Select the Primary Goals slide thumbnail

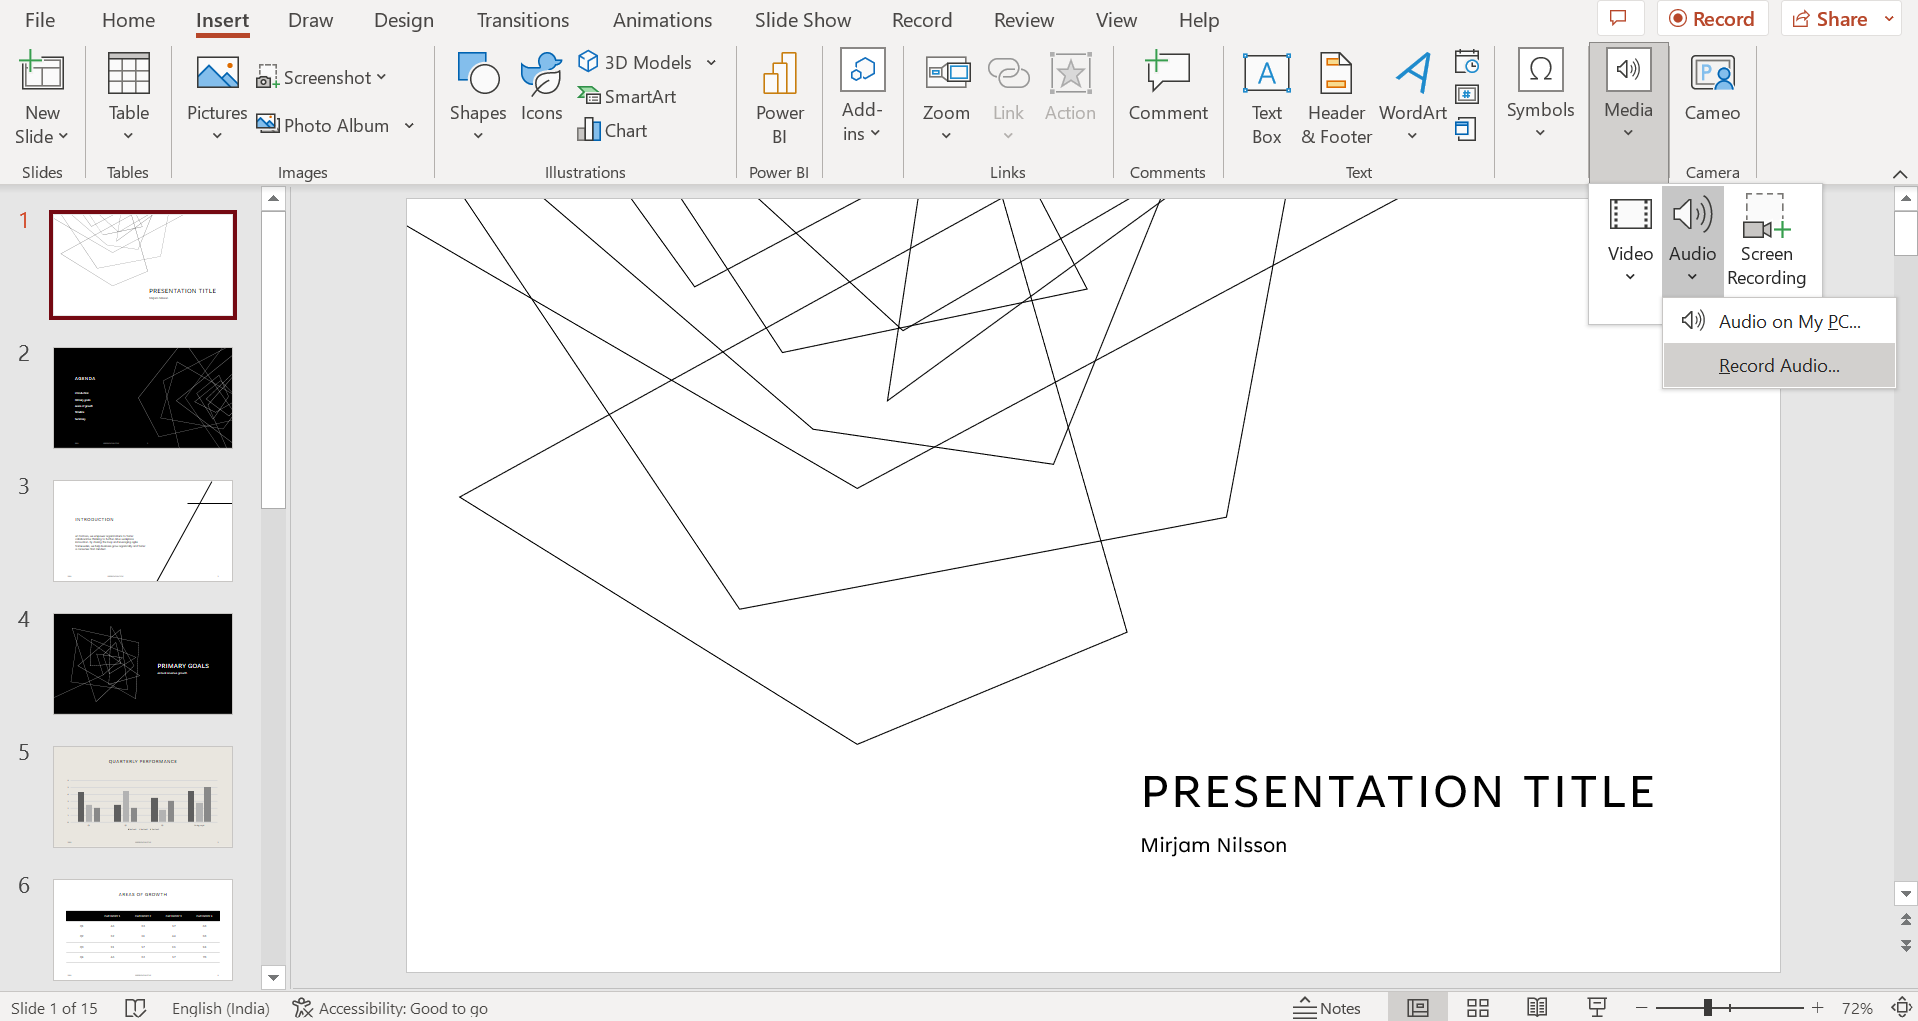coord(142,663)
